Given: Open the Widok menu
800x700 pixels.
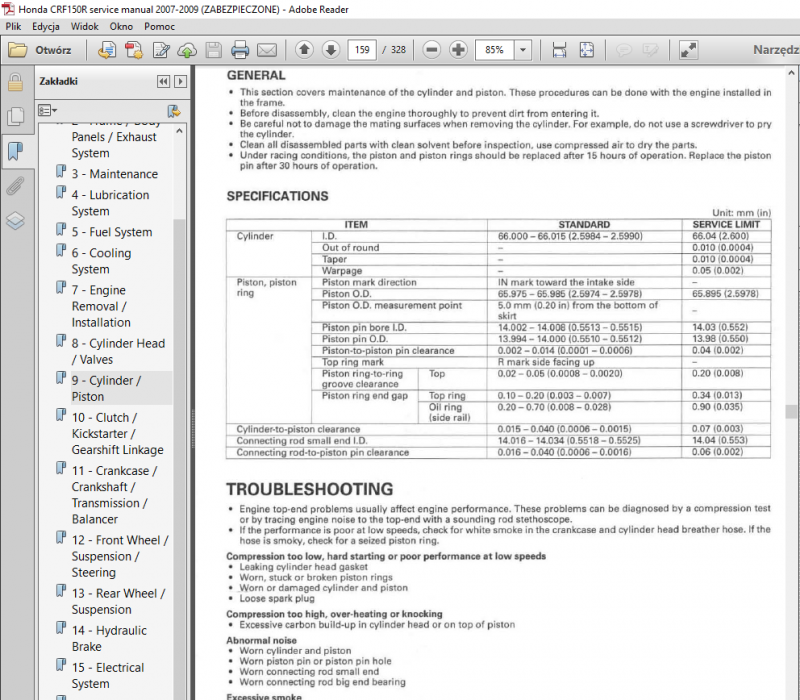Looking at the screenshot, I should coord(85,26).
